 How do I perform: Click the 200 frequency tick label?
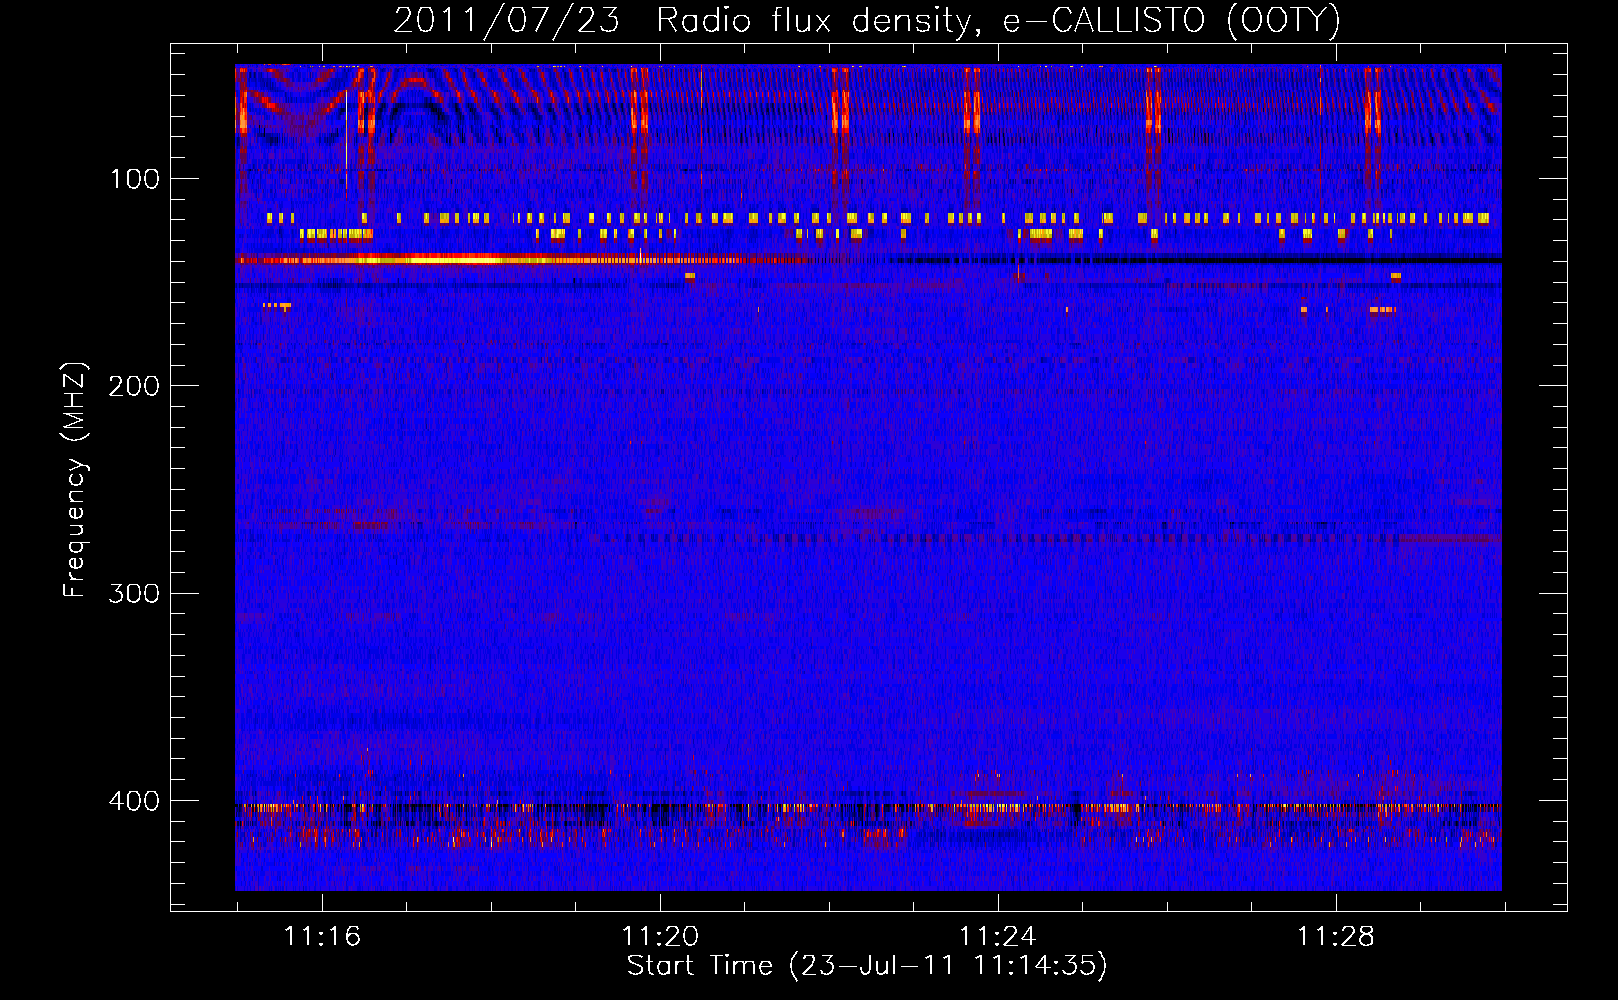134,386
